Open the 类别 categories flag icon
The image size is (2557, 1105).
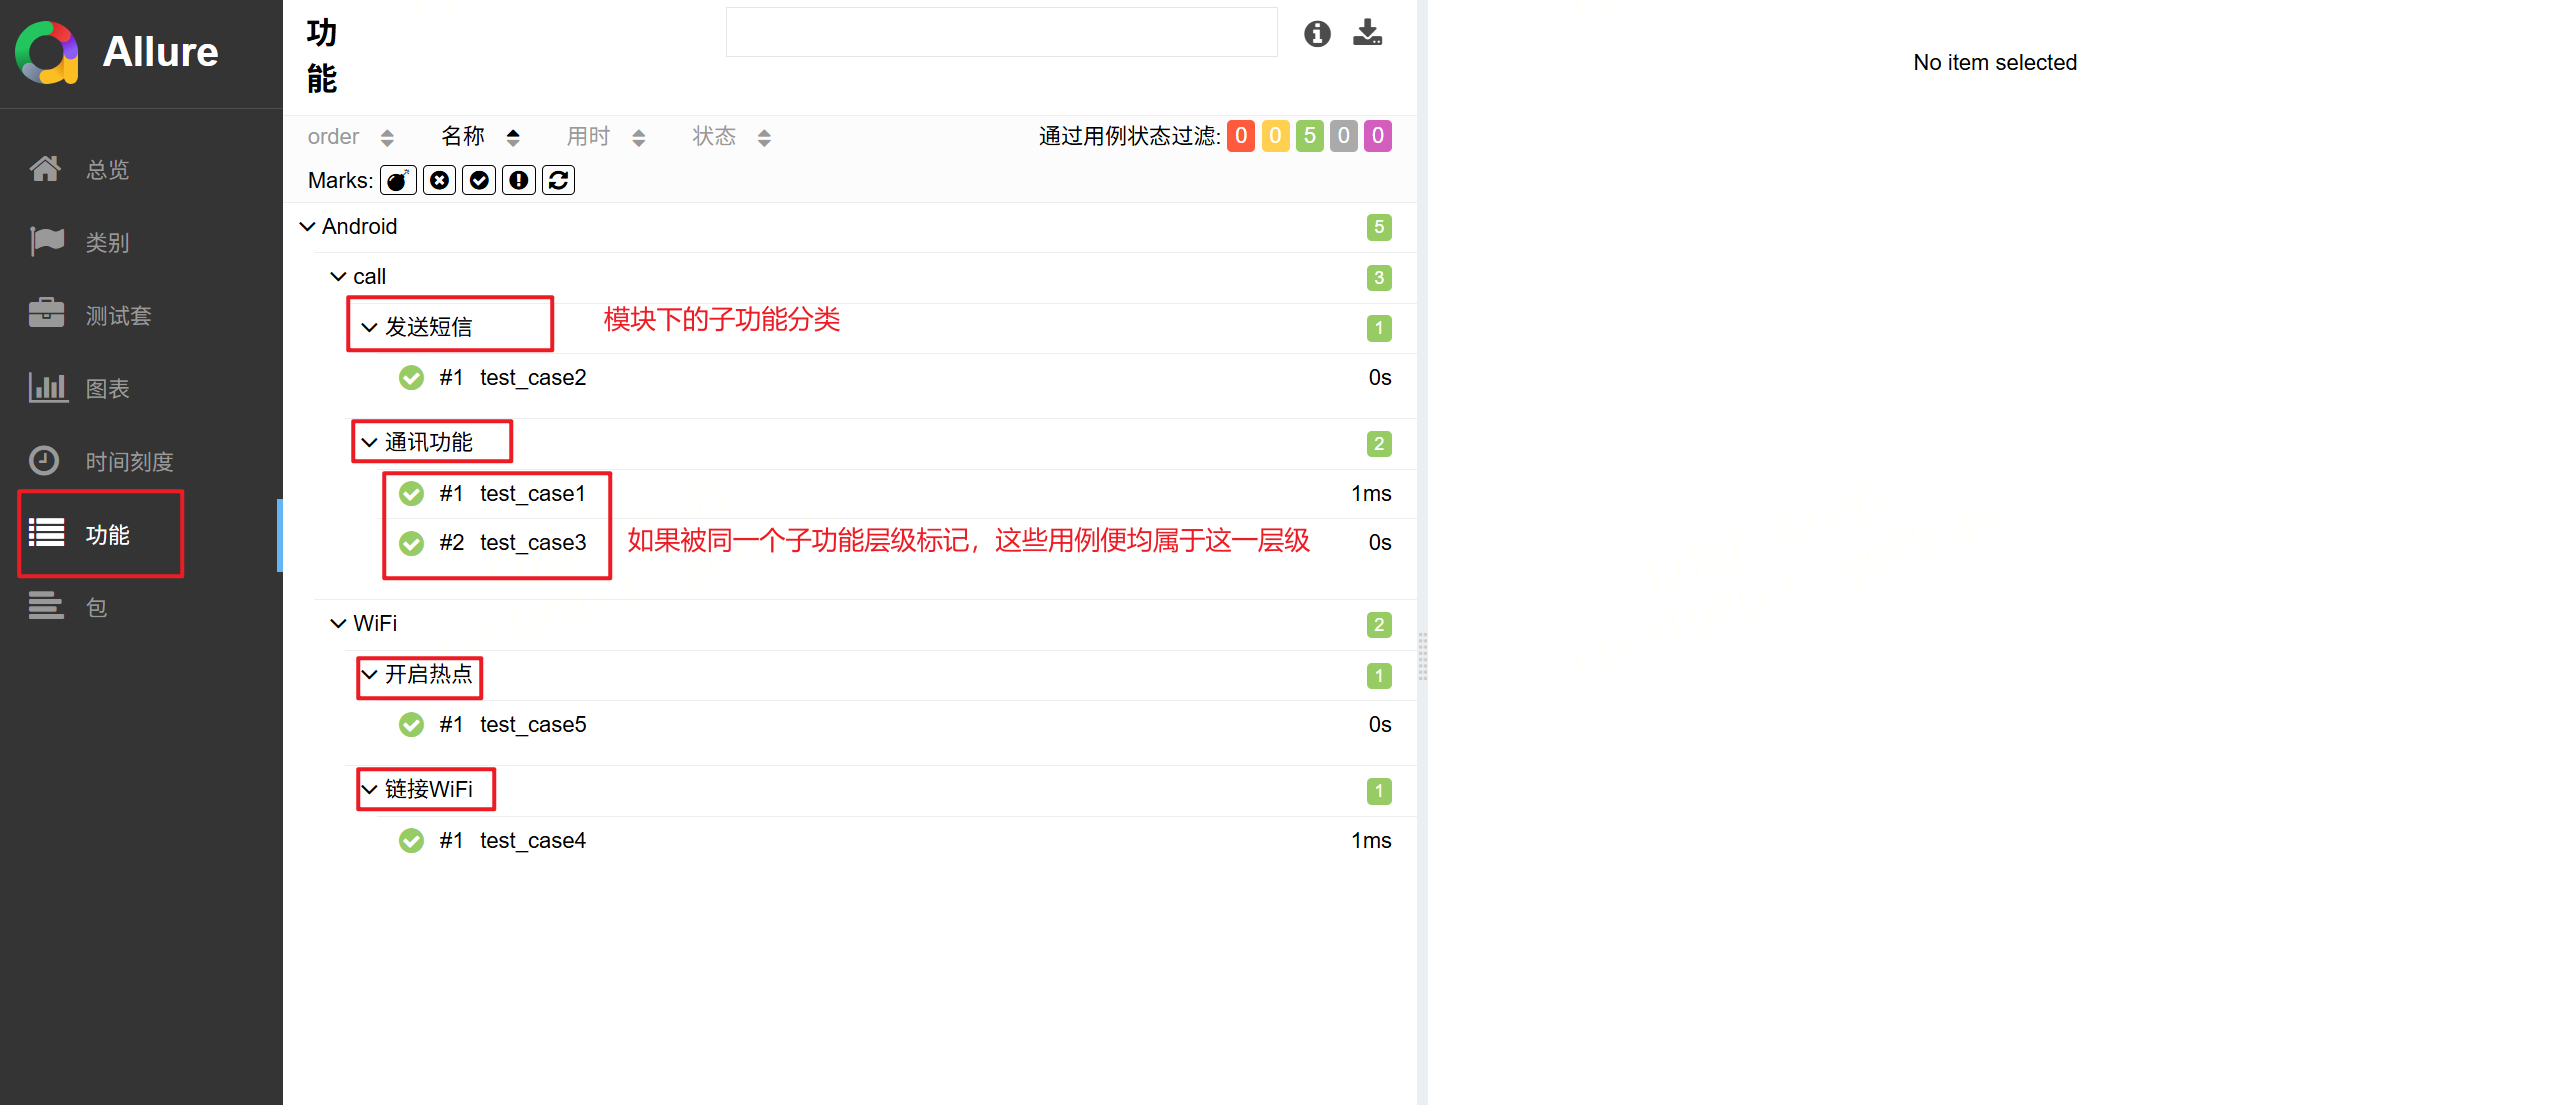[x=46, y=241]
